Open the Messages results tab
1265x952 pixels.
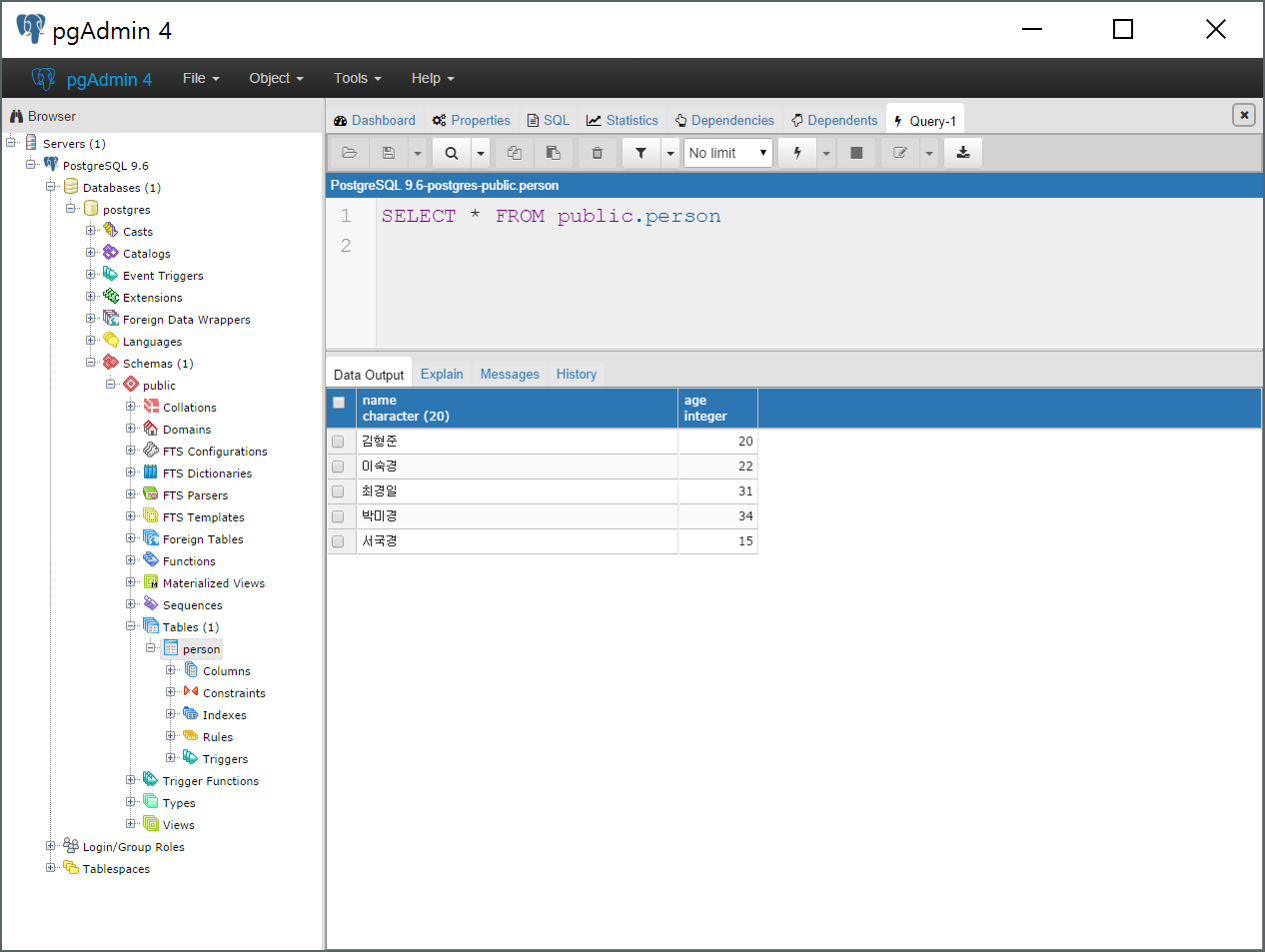(x=510, y=374)
